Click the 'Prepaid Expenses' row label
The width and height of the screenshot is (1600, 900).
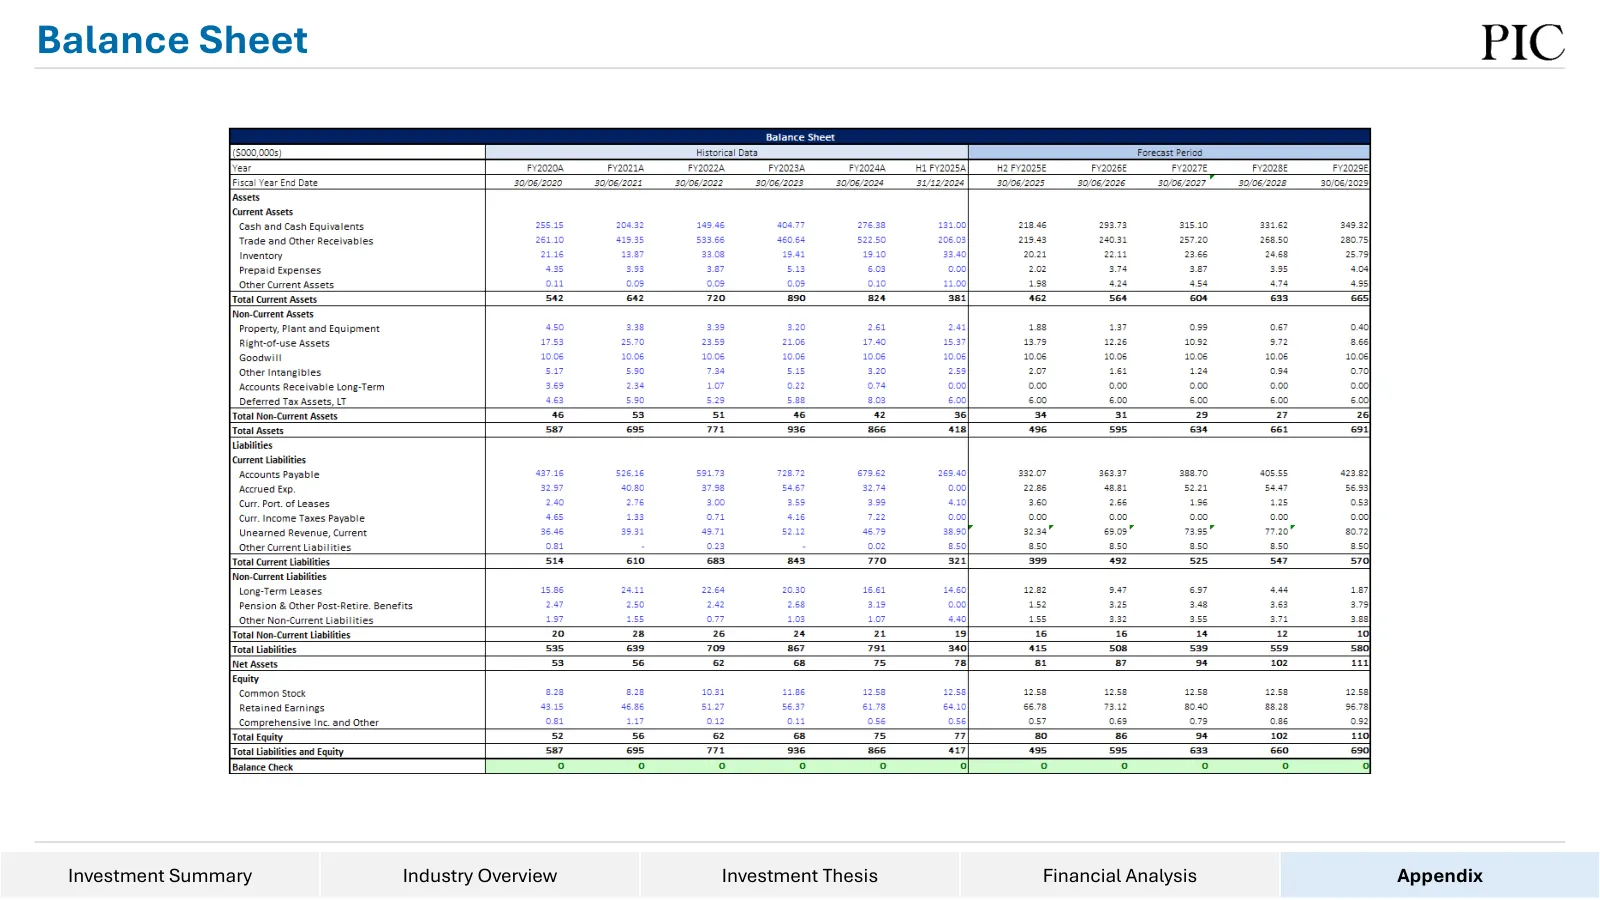280,270
